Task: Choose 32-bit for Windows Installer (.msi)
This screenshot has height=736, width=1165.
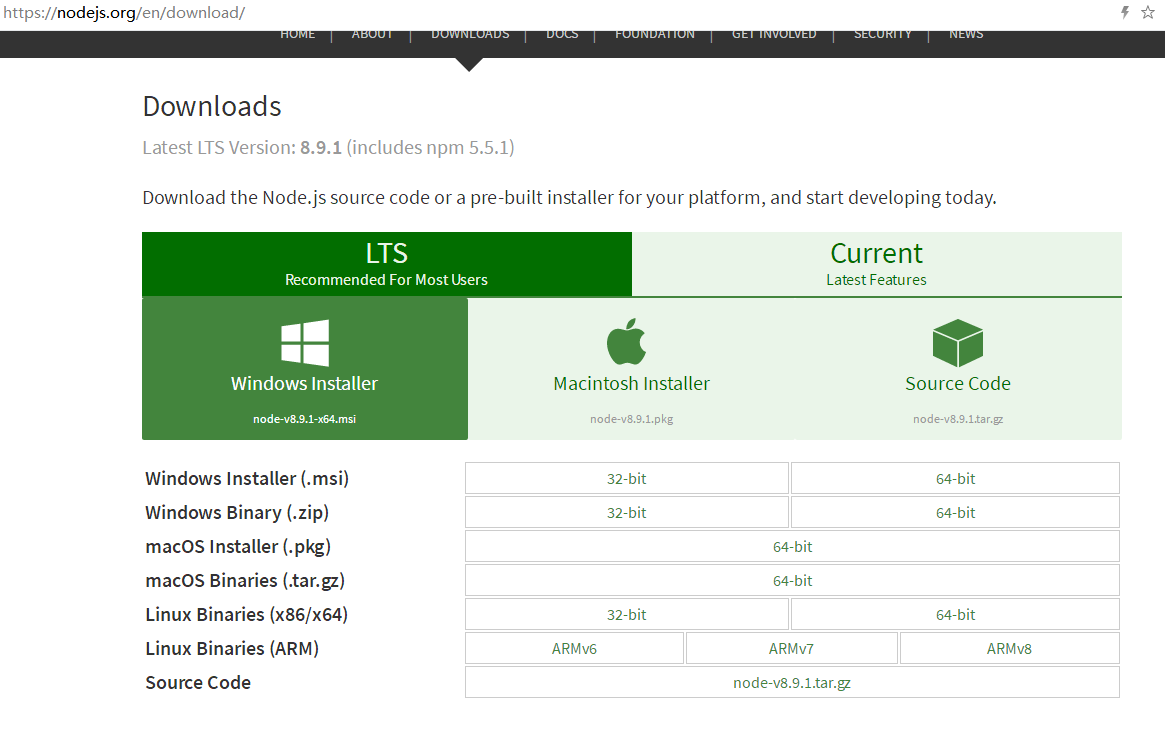Action: (626, 478)
